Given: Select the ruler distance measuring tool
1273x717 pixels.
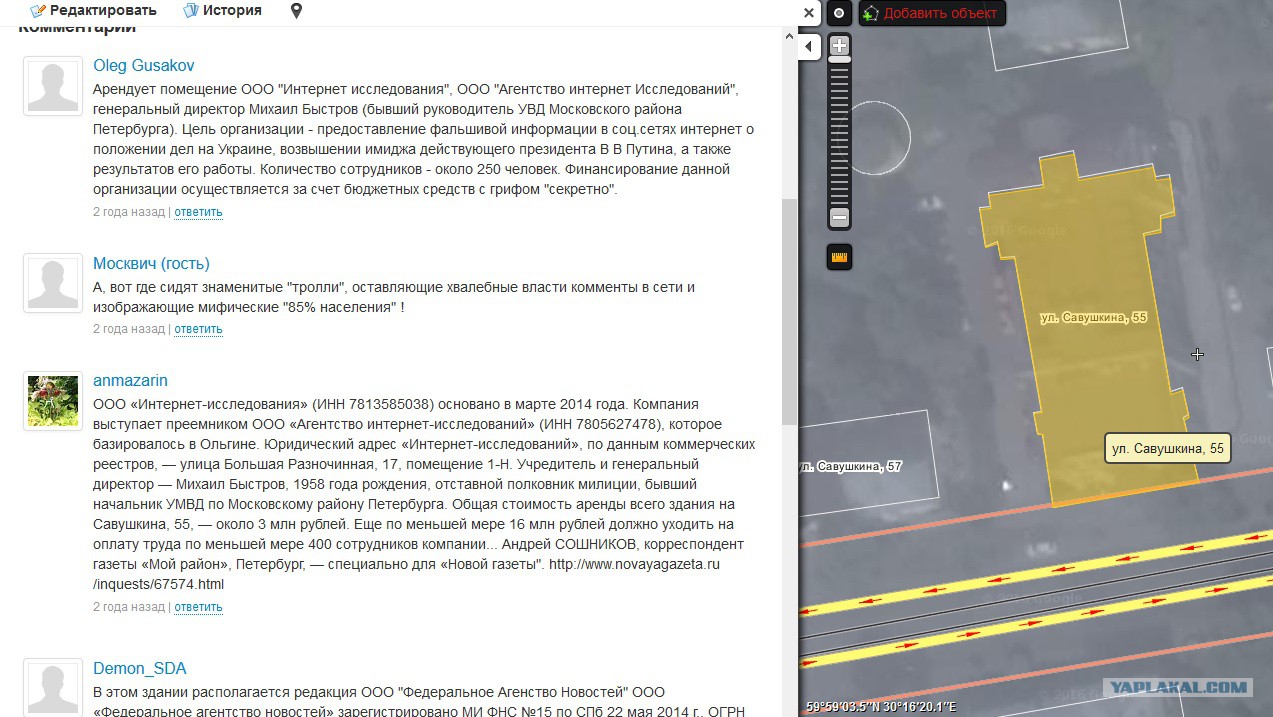Looking at the screenshot, I should [839, 257].
